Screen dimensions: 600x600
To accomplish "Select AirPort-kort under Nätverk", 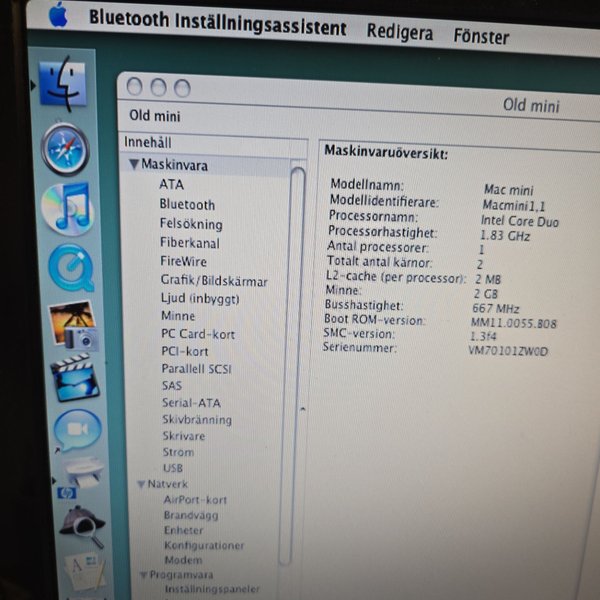I will coord(195,500).
